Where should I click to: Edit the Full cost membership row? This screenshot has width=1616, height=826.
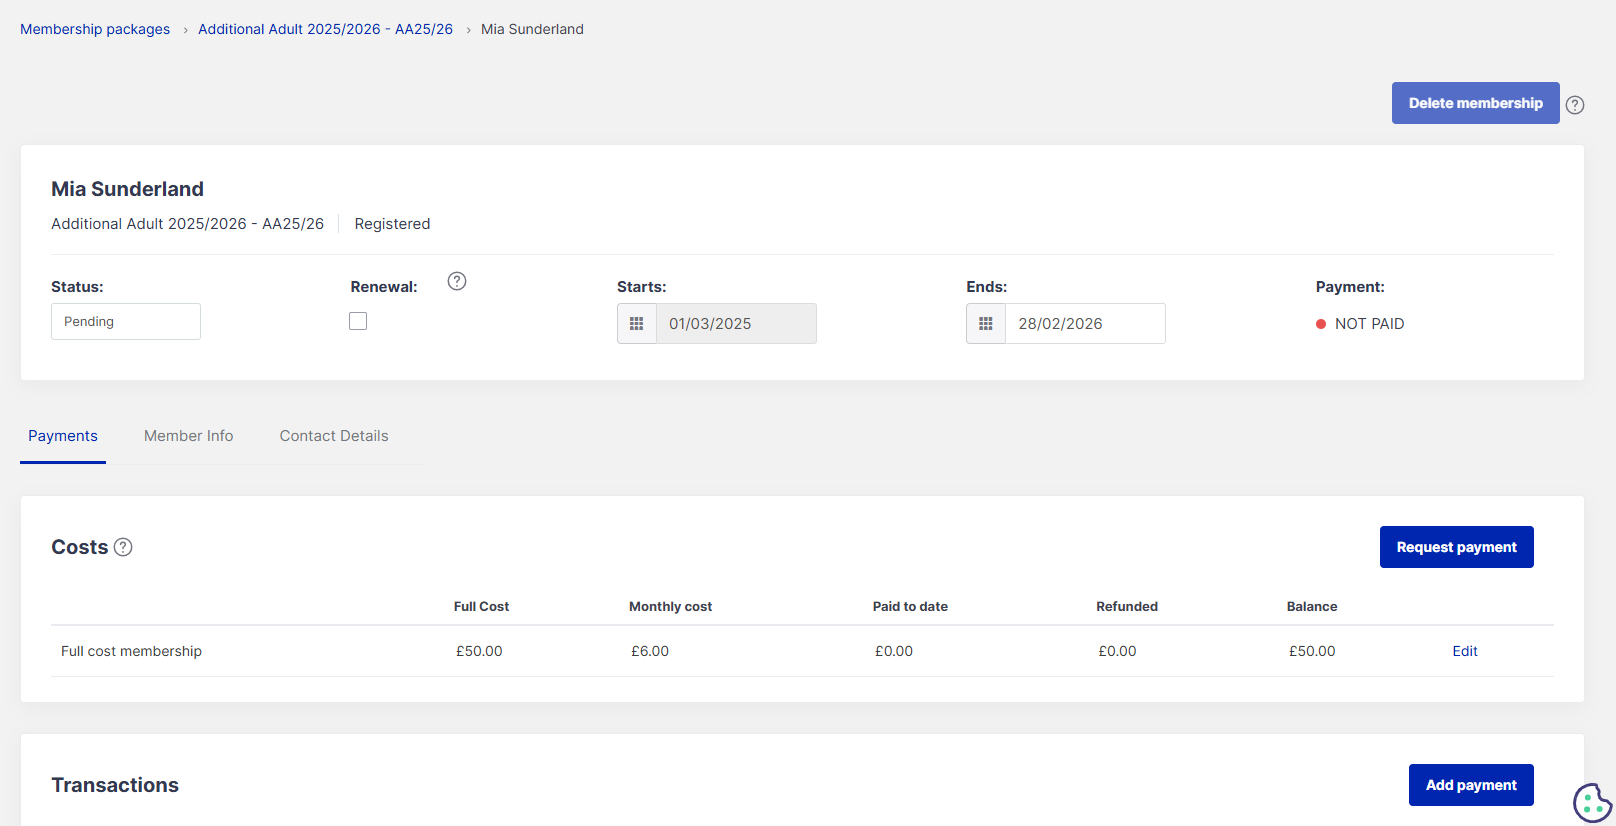[1464, 651]
